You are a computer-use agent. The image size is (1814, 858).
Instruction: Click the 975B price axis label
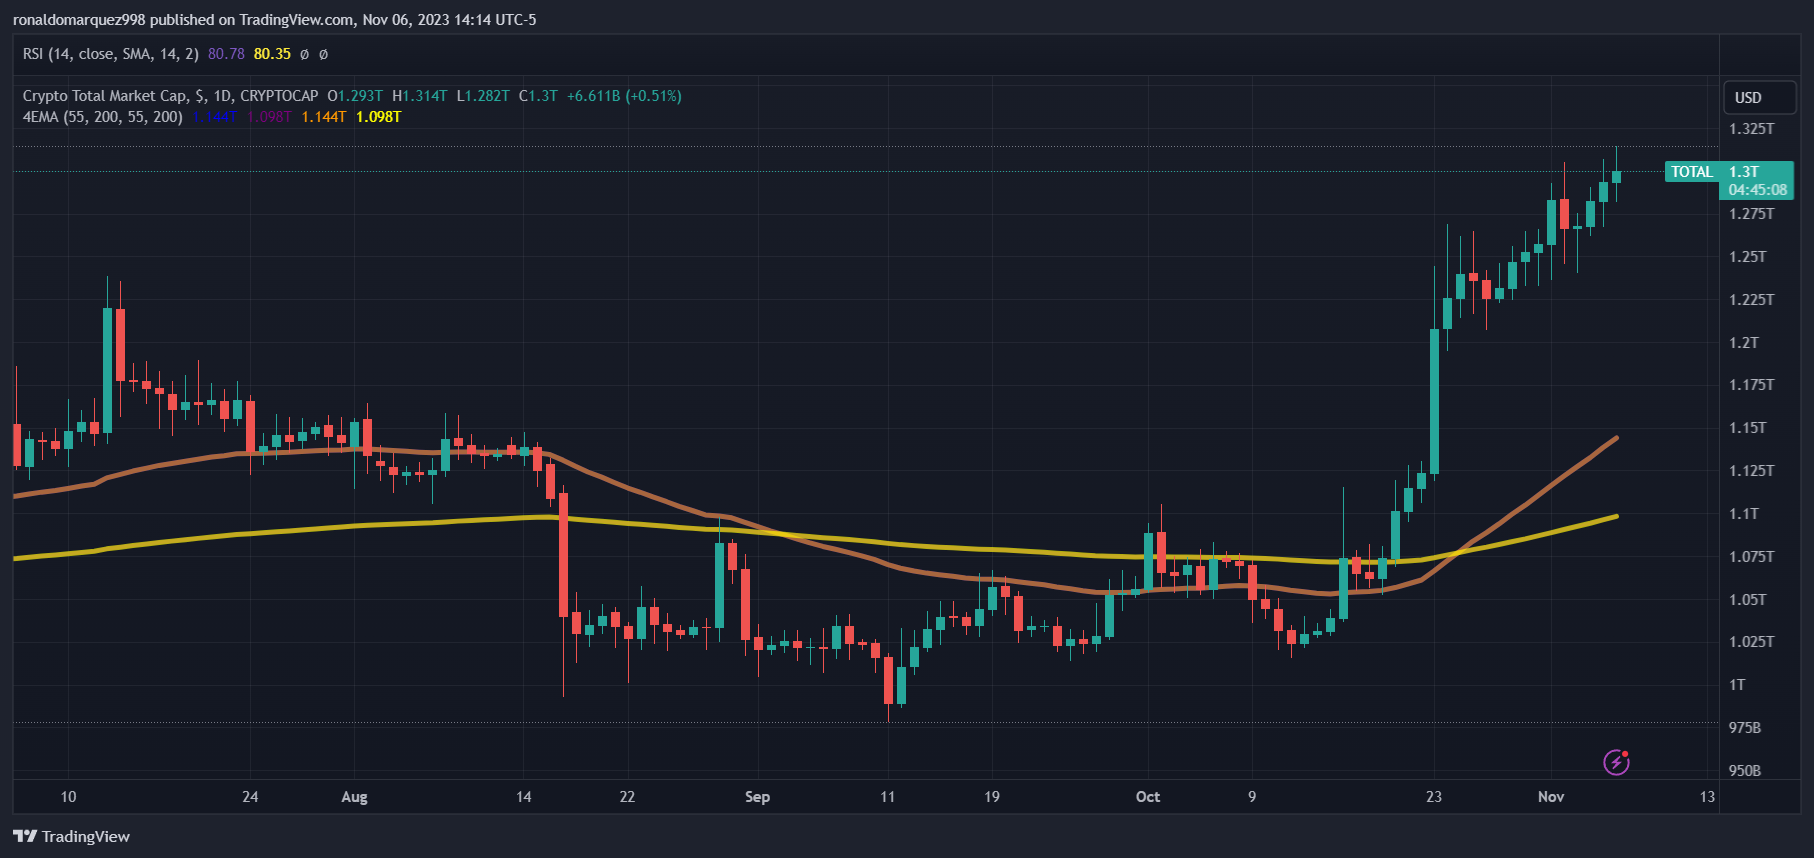tap(1744, 728)
